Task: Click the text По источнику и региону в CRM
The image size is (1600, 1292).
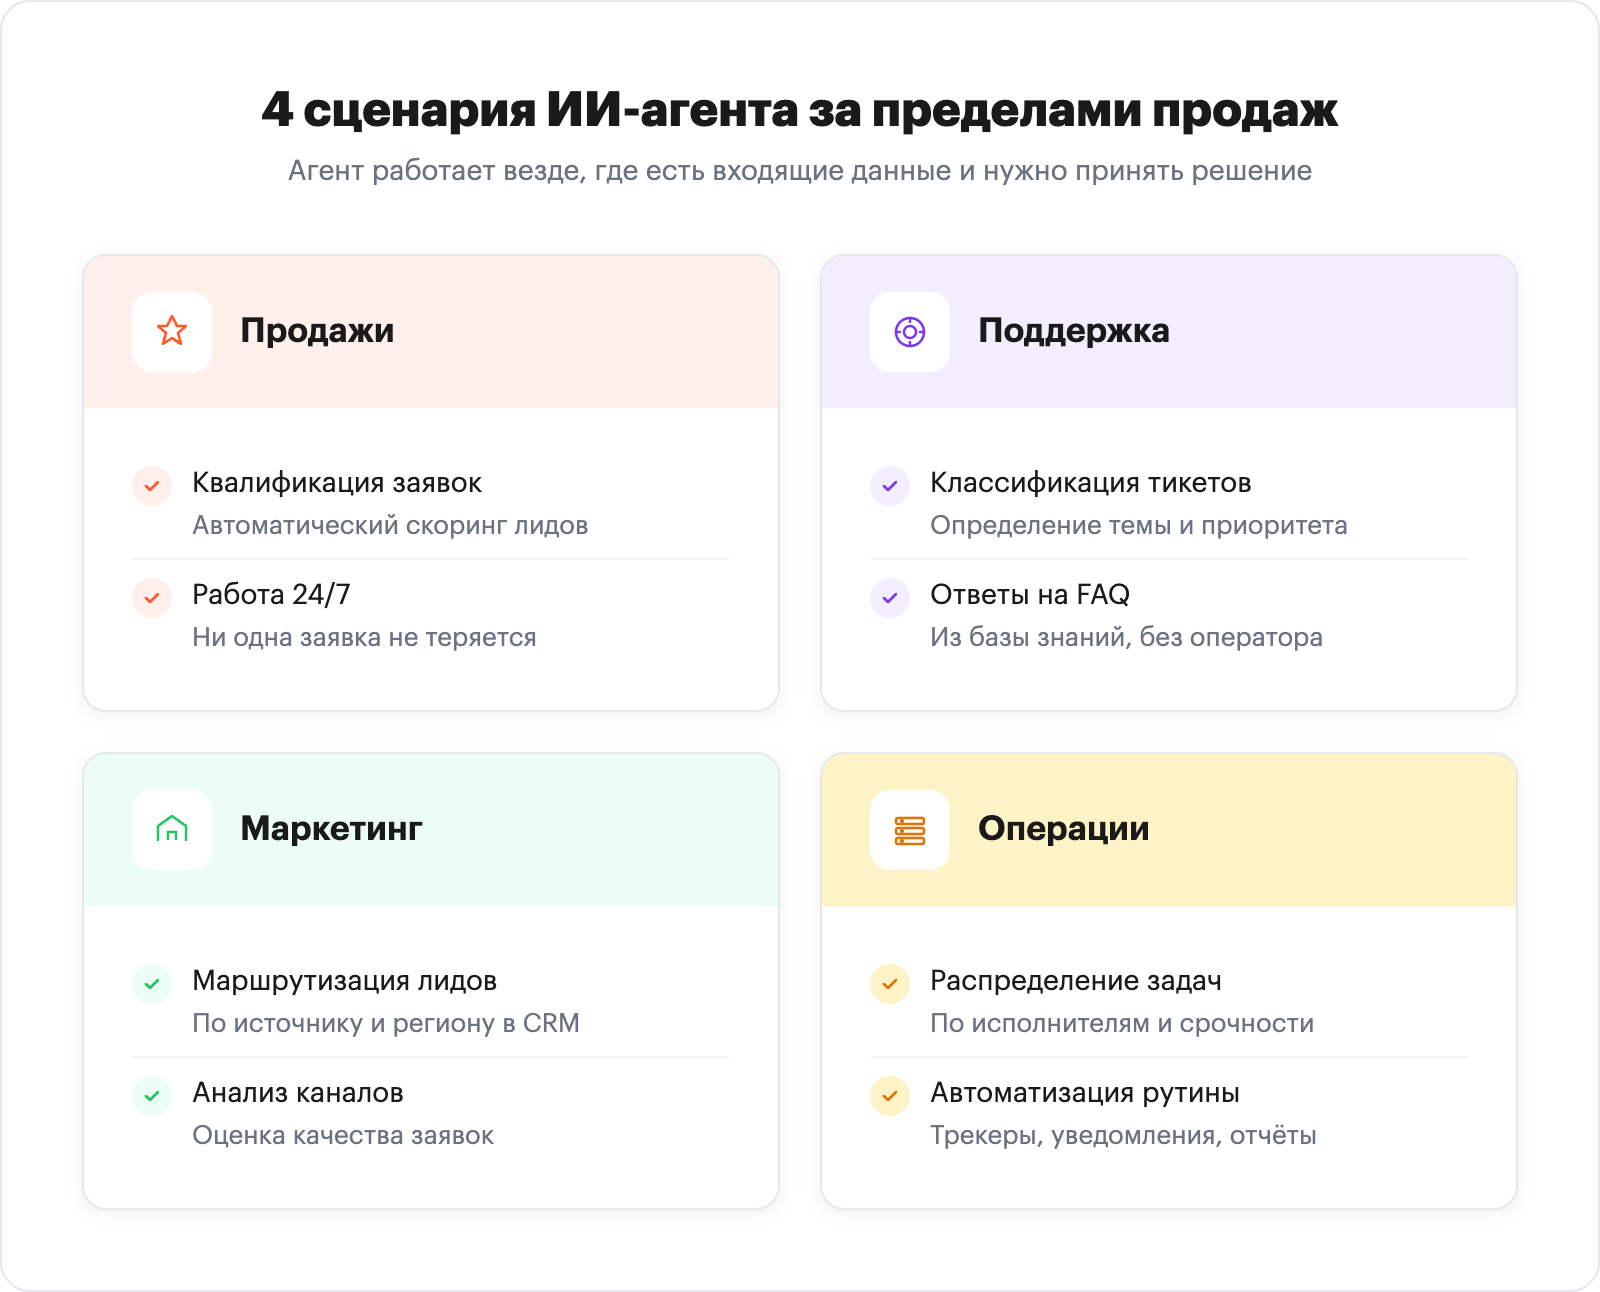Action: pyautogui.click(x=386, y=1024)
